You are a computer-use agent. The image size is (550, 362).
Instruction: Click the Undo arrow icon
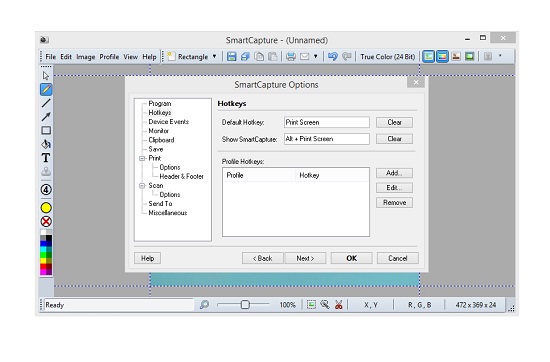pyautogui.click(x=333, y=56)
